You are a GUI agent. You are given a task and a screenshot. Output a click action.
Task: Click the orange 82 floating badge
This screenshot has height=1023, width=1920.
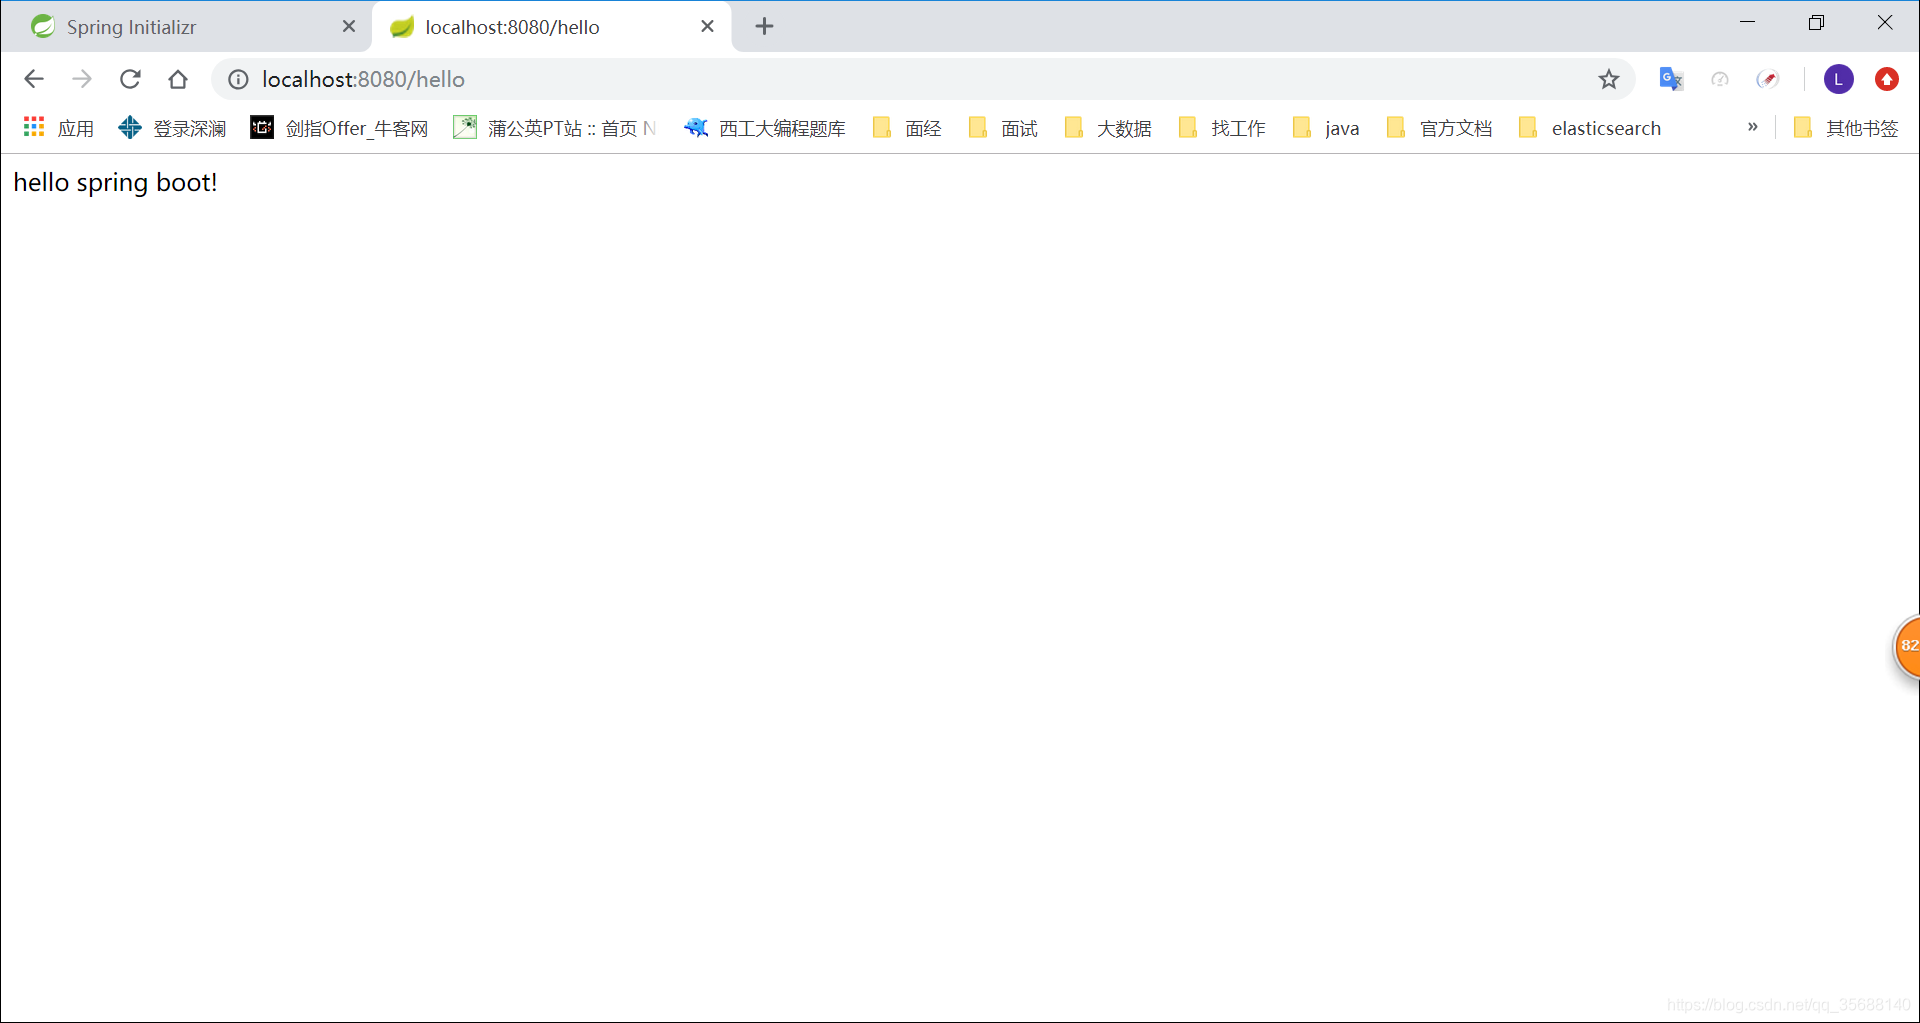(1908, 646)
